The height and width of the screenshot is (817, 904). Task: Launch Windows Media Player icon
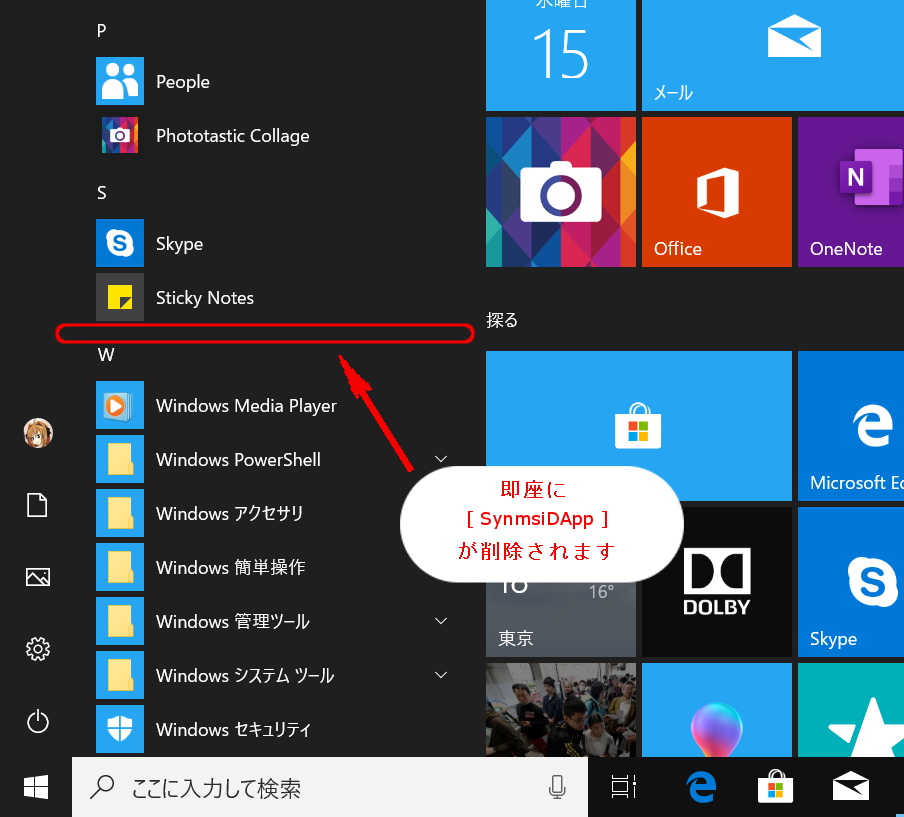(x=120, y=405)
